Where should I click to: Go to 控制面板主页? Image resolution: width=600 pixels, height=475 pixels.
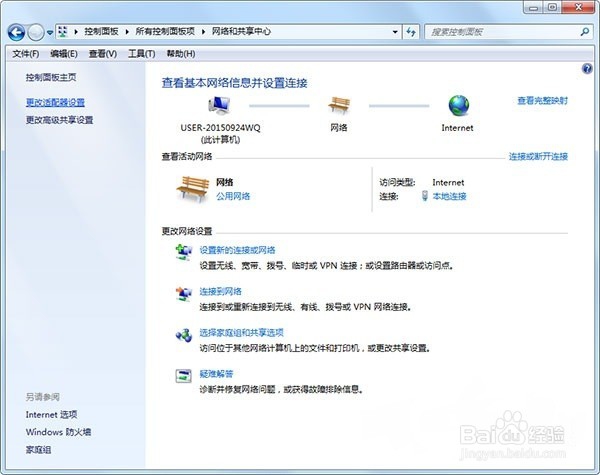(x=51, y=77)
